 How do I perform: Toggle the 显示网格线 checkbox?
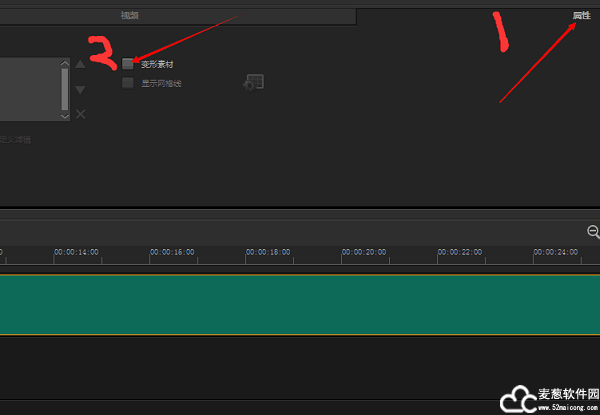pos(128,83)
